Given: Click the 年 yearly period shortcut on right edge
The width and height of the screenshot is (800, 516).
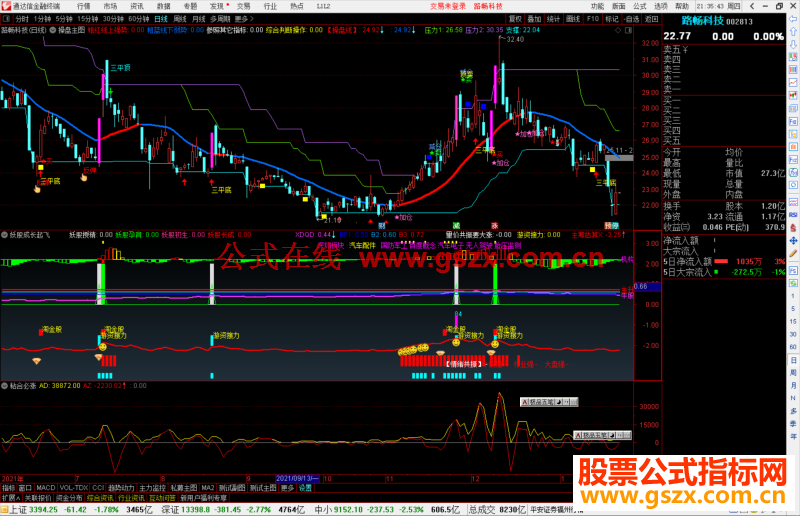Looking at the screenshot, I should [x=793, y=436].
